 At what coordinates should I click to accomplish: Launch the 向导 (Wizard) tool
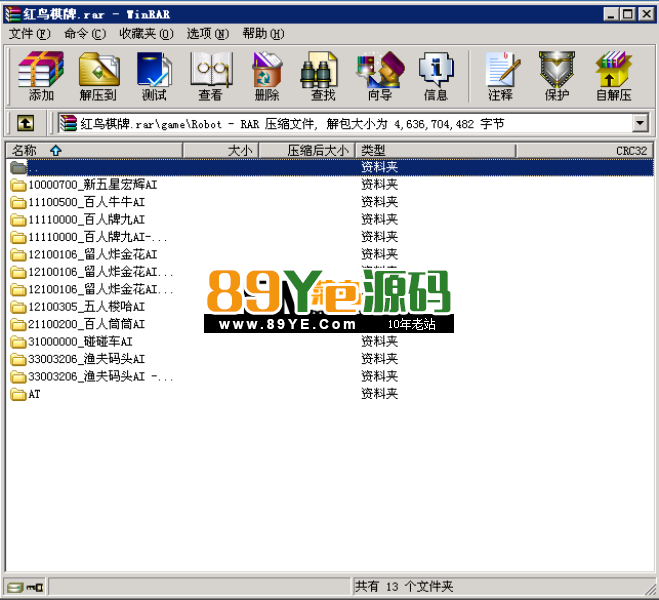[x=380, y=76]
